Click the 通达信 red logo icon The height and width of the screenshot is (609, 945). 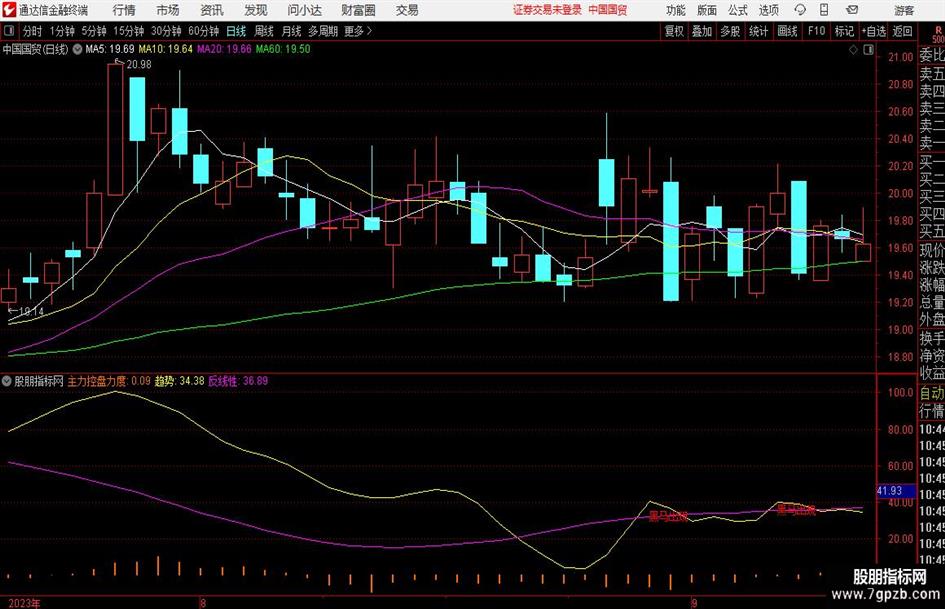9,10
